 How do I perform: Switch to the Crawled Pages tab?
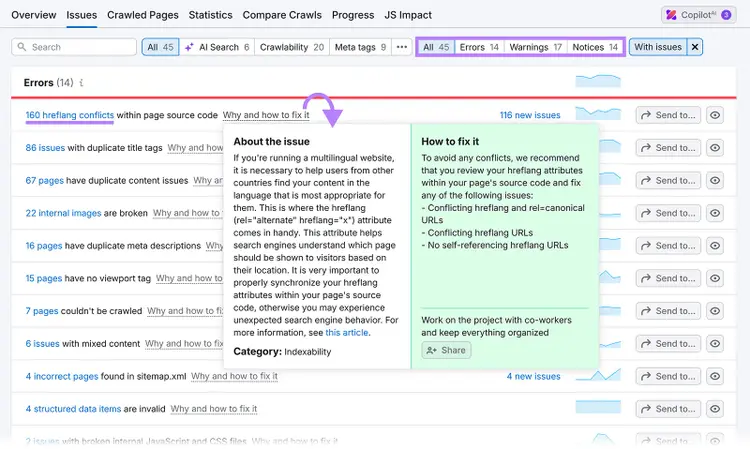click(x=143, y=15)
